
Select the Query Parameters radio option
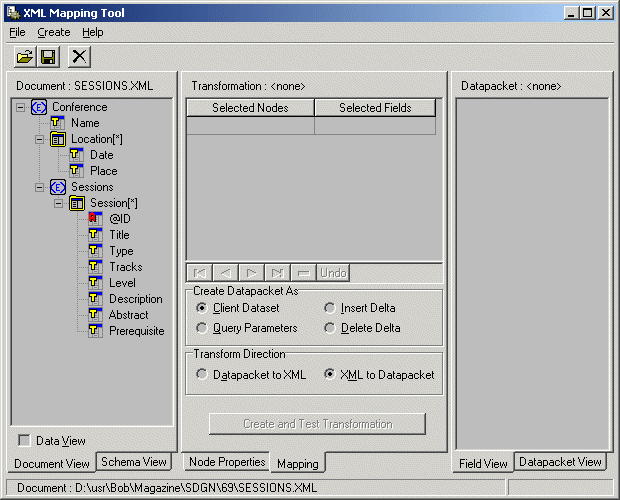point(203,328)
